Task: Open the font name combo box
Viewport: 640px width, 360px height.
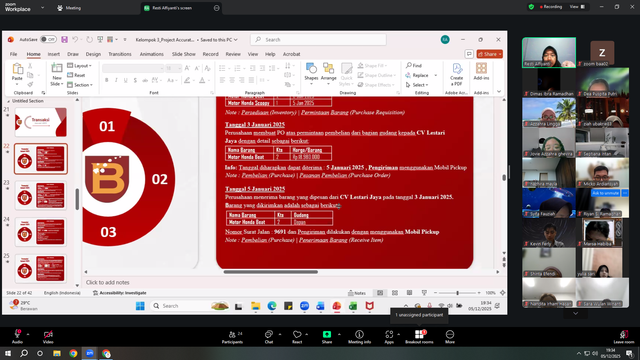Action: [133, 68]
